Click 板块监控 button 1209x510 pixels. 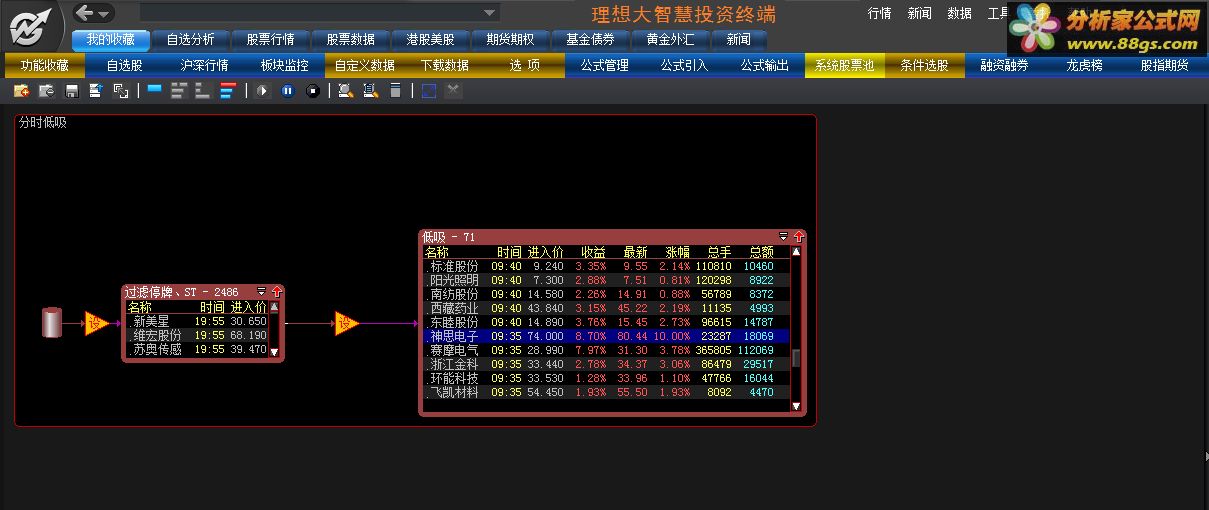click(x=285, y=66)
